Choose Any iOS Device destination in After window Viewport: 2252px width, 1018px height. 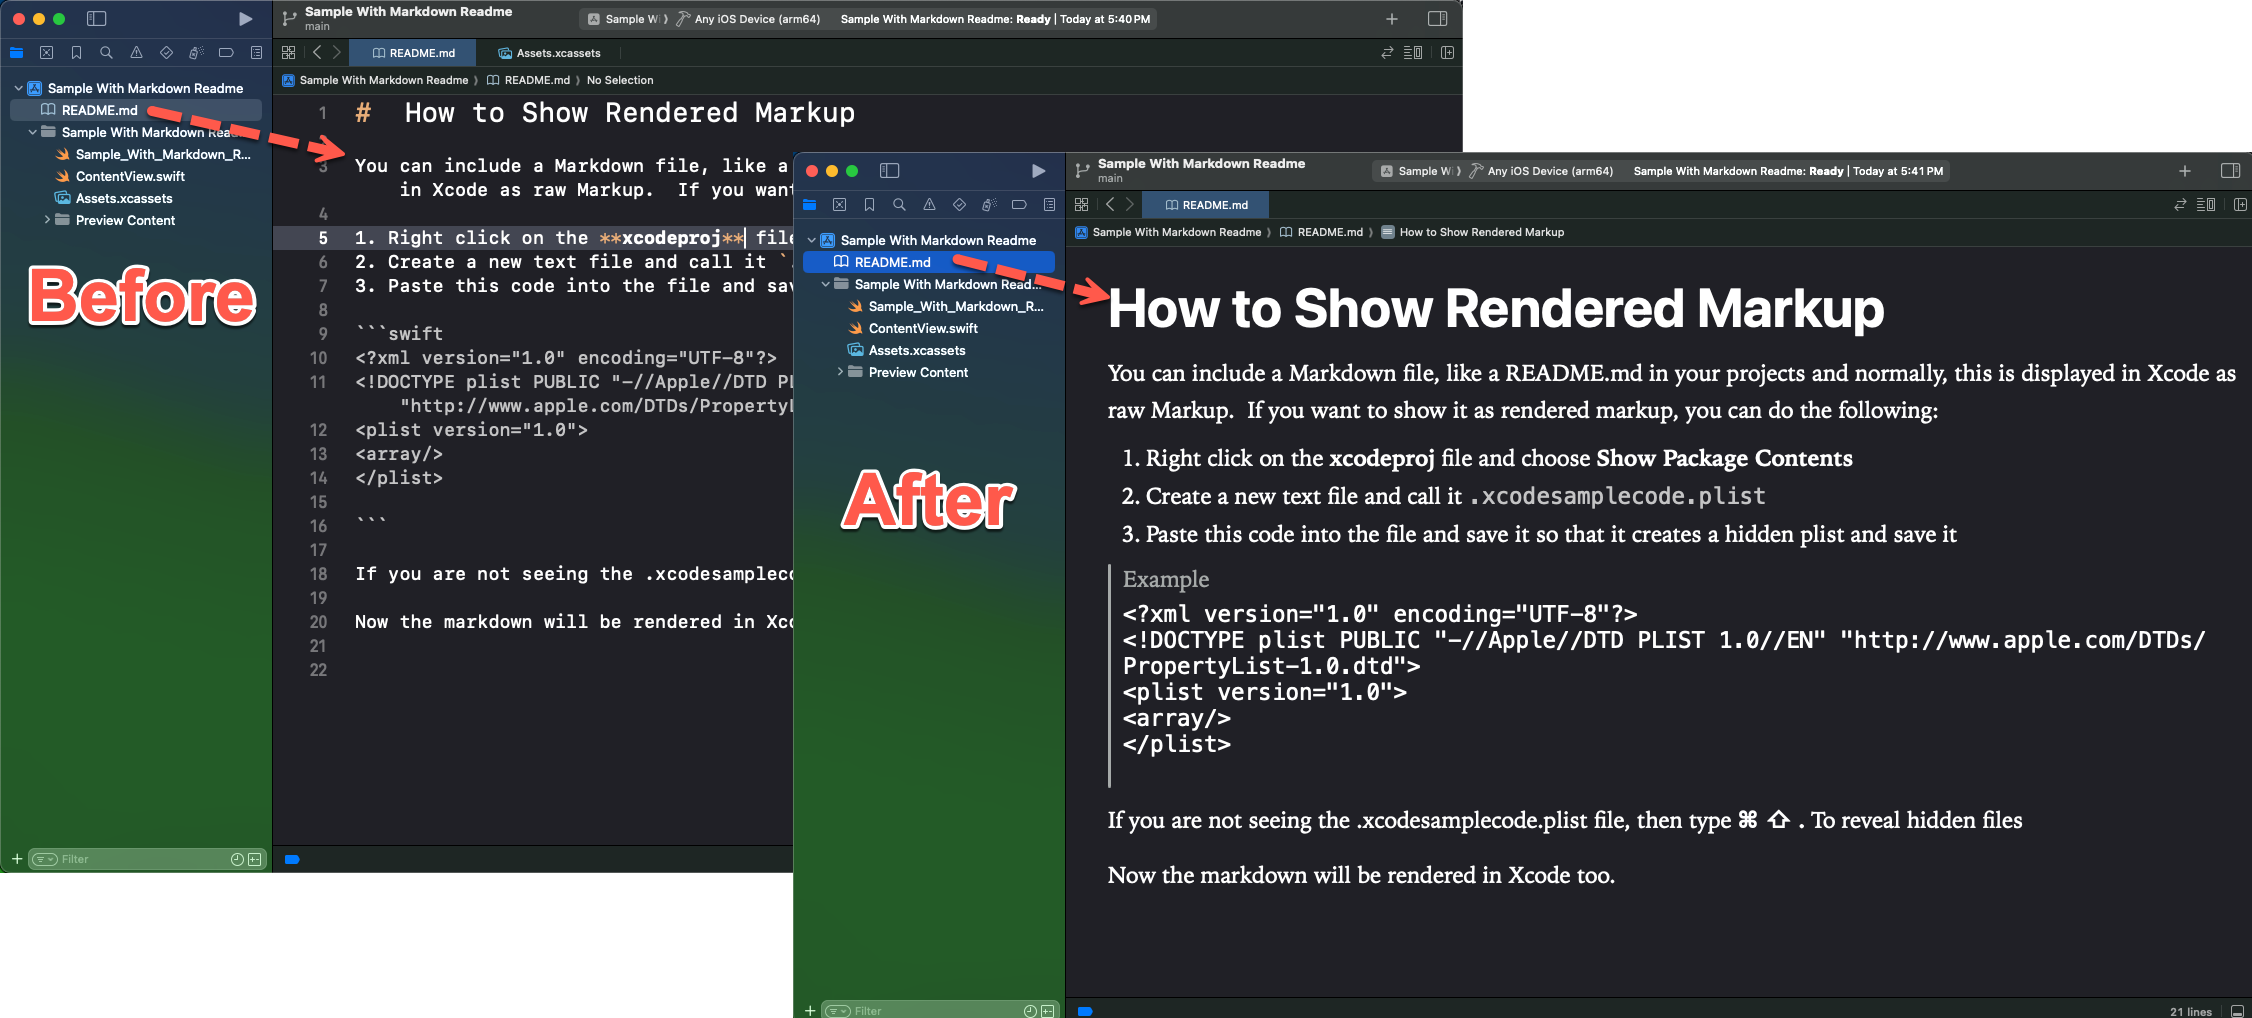1542,171
